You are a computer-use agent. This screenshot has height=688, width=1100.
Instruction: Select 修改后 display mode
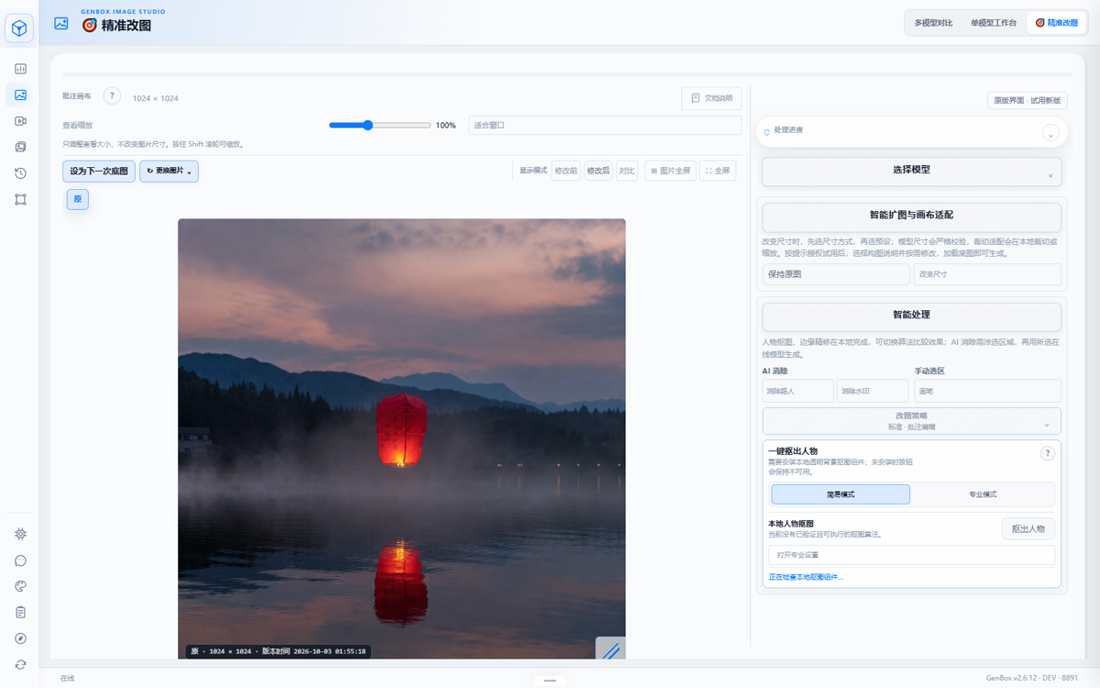click(598, 170)
